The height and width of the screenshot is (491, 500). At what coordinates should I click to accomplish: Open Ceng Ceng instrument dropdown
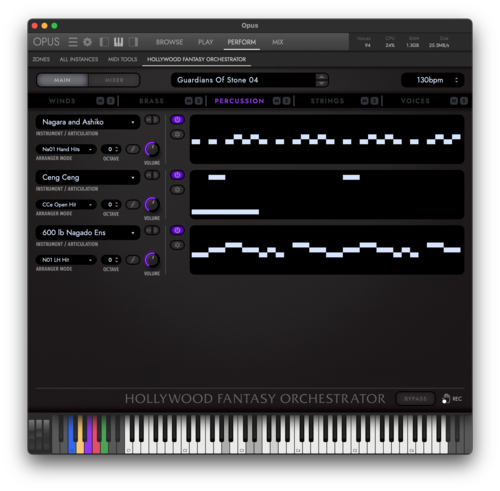(x=88, y=177)
